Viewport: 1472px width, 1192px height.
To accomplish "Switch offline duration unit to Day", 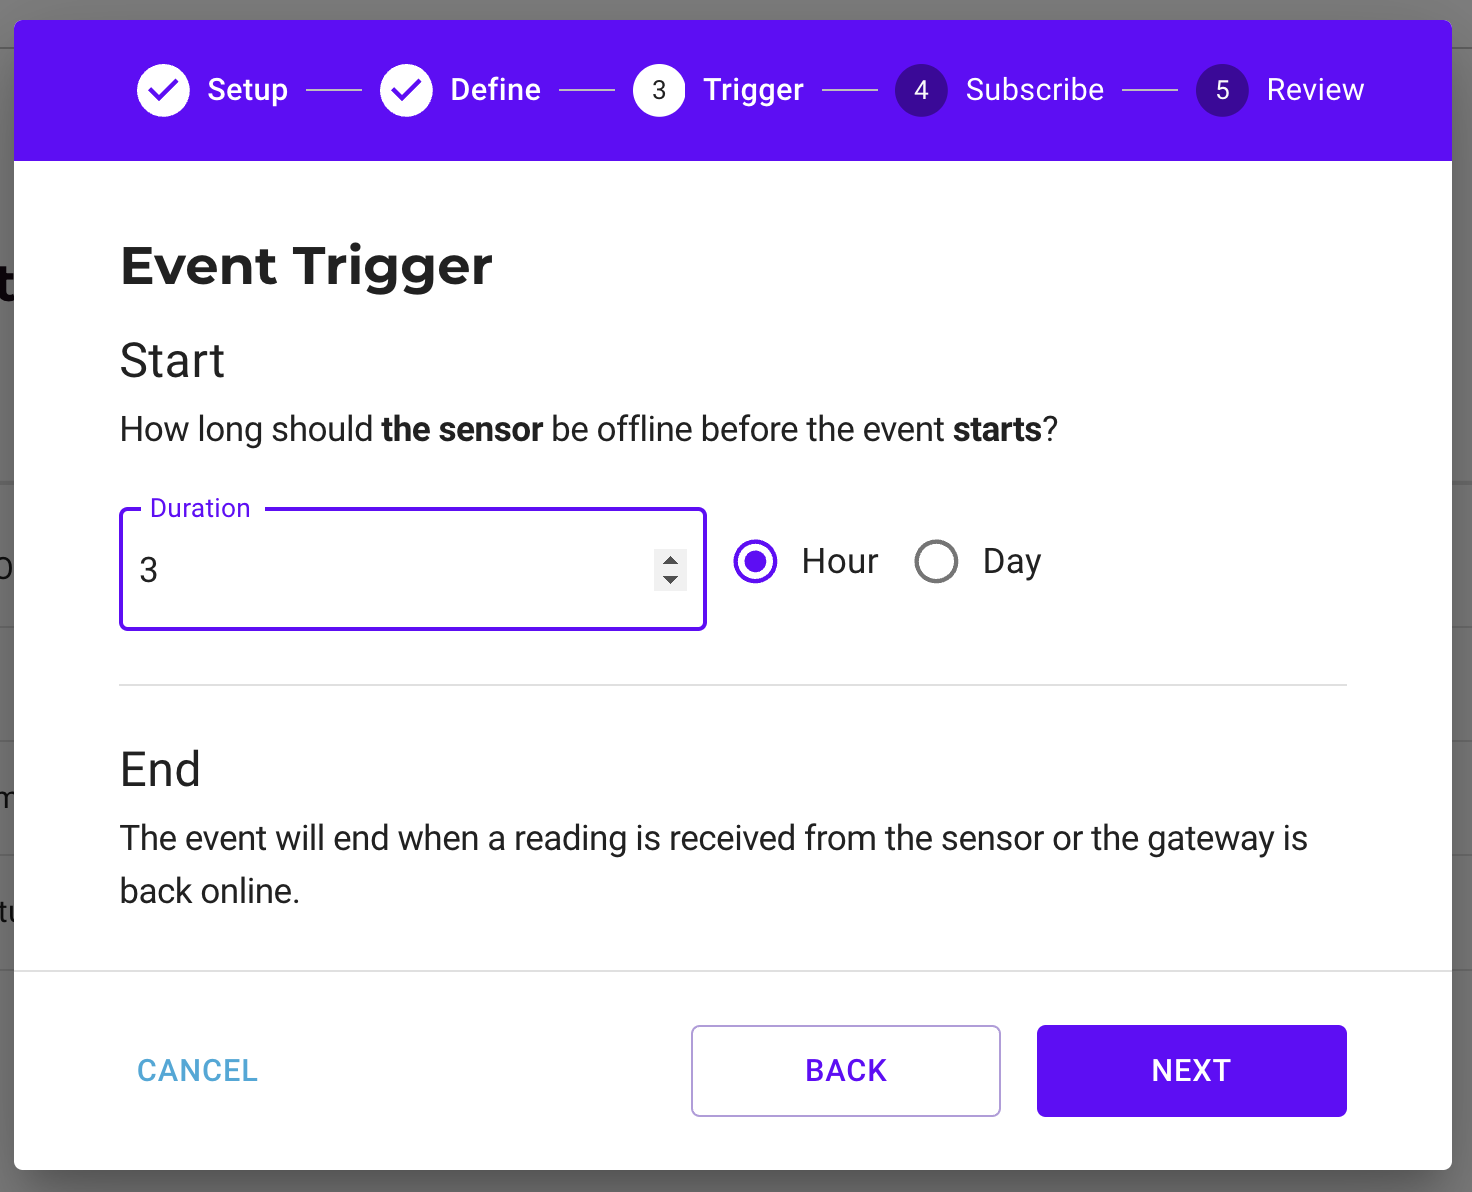I will pyautogui.click(x=936, y=561).
